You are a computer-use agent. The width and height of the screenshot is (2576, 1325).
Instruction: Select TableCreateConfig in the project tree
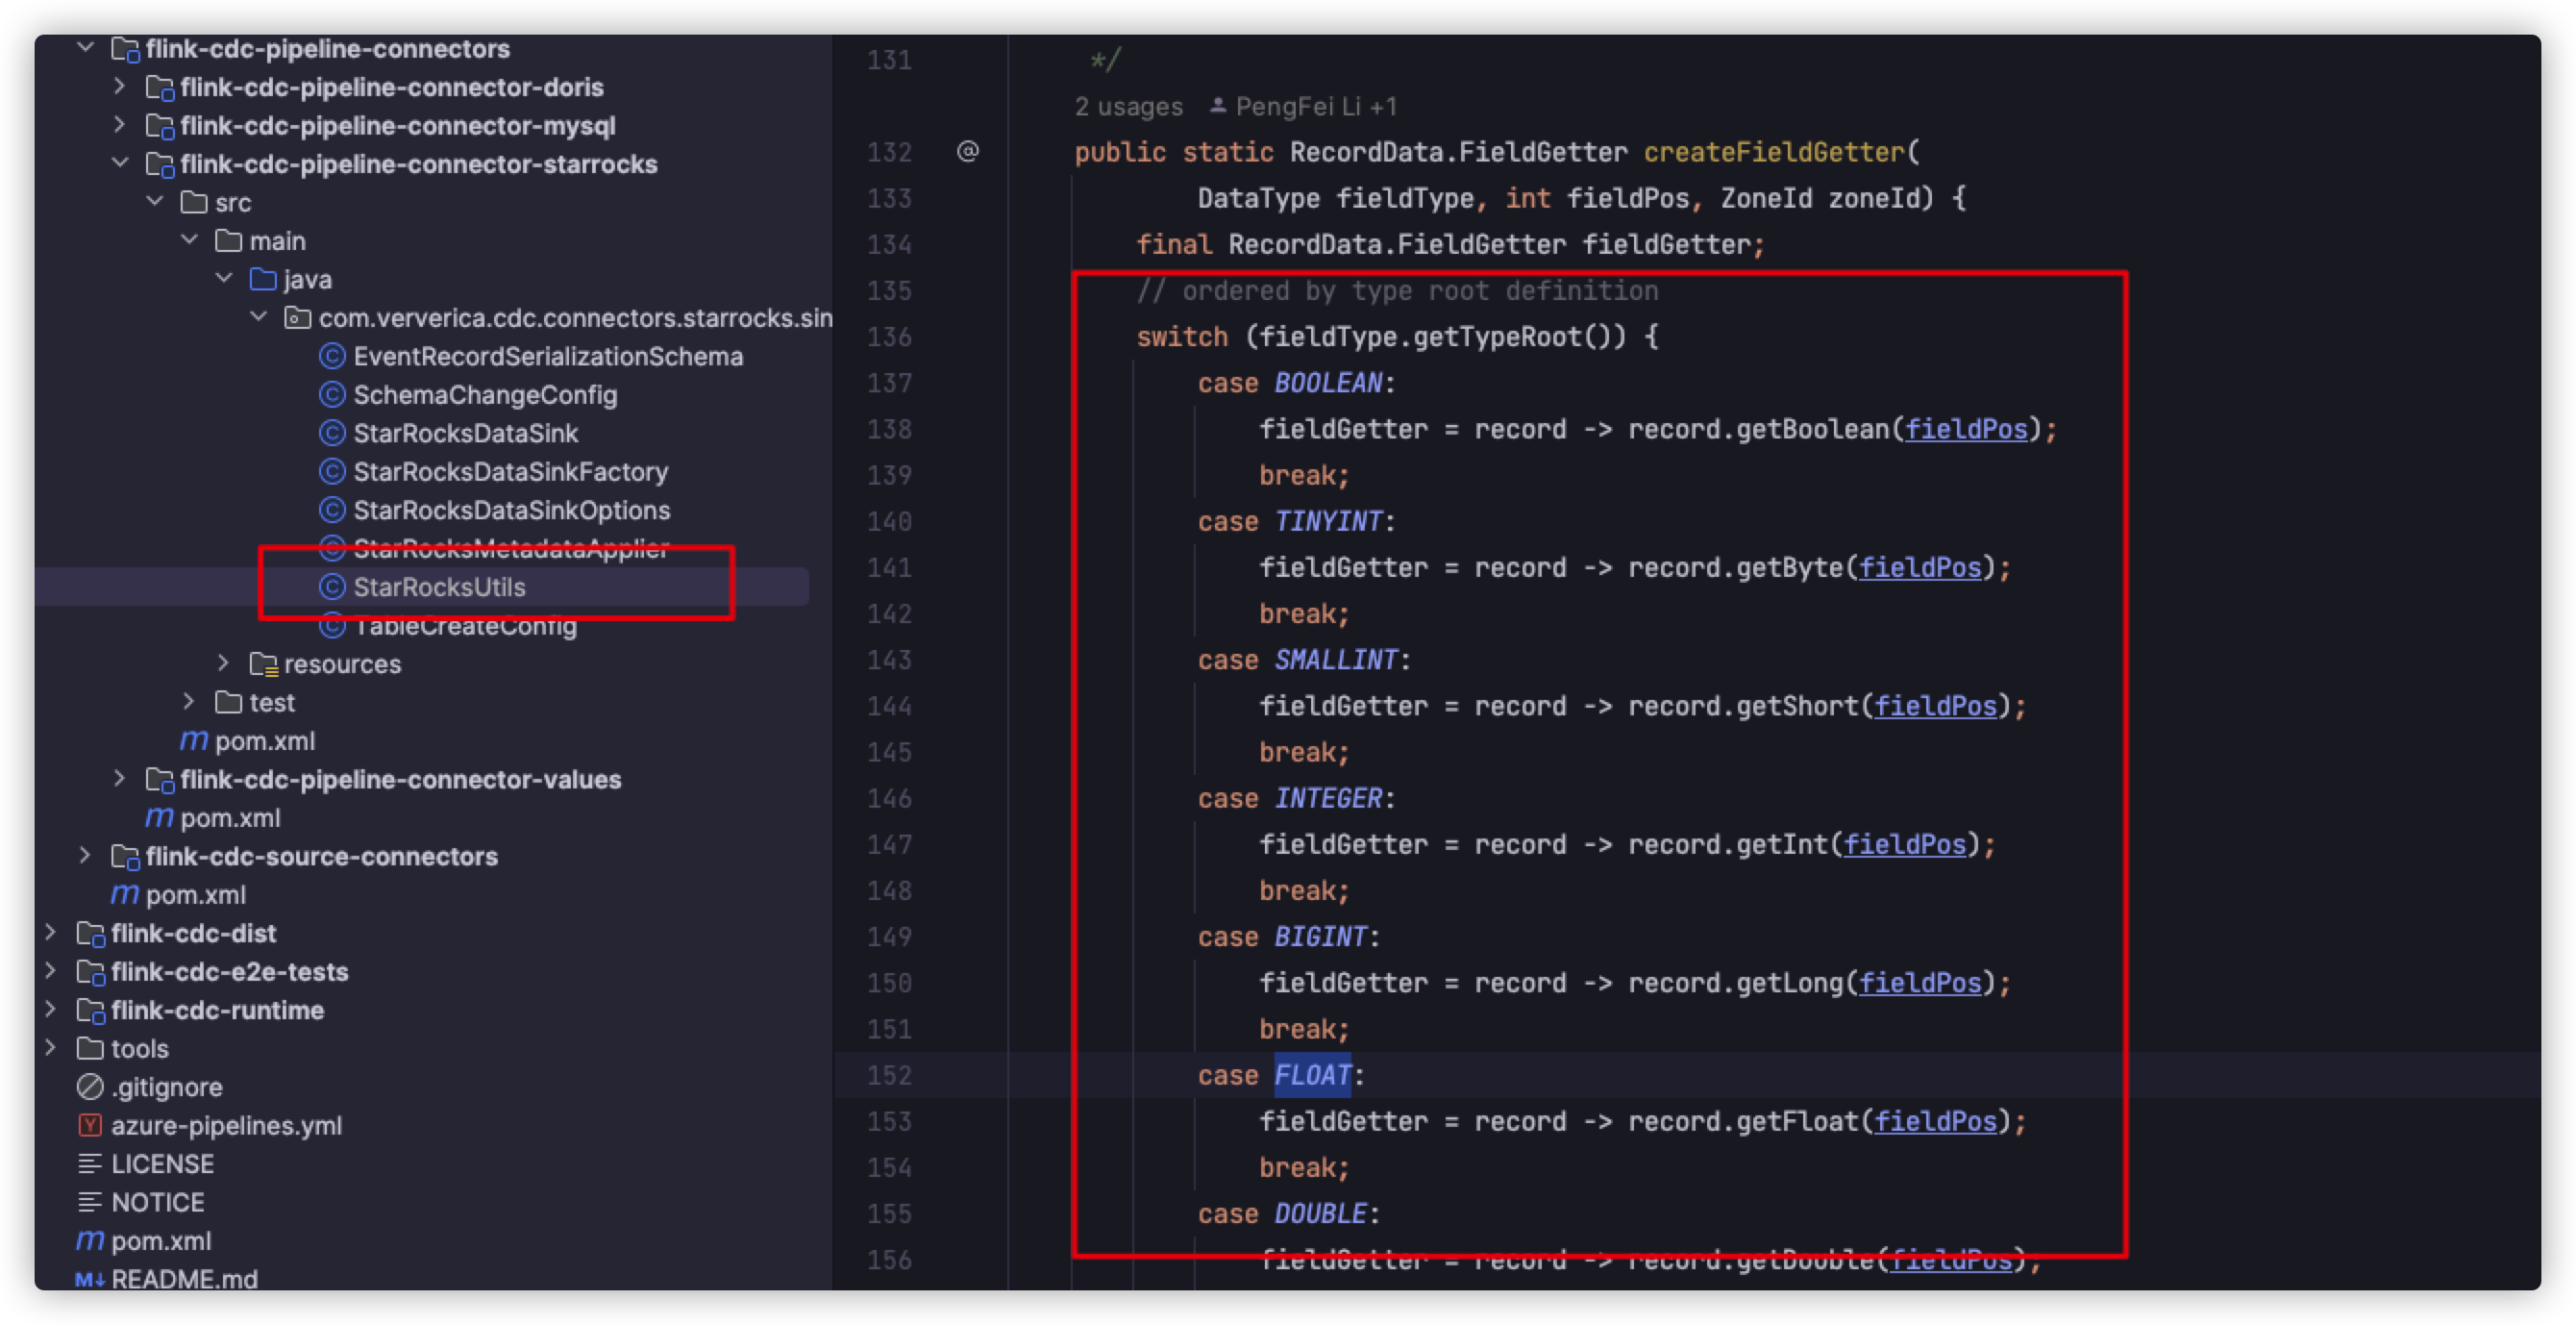click(466, 626)
